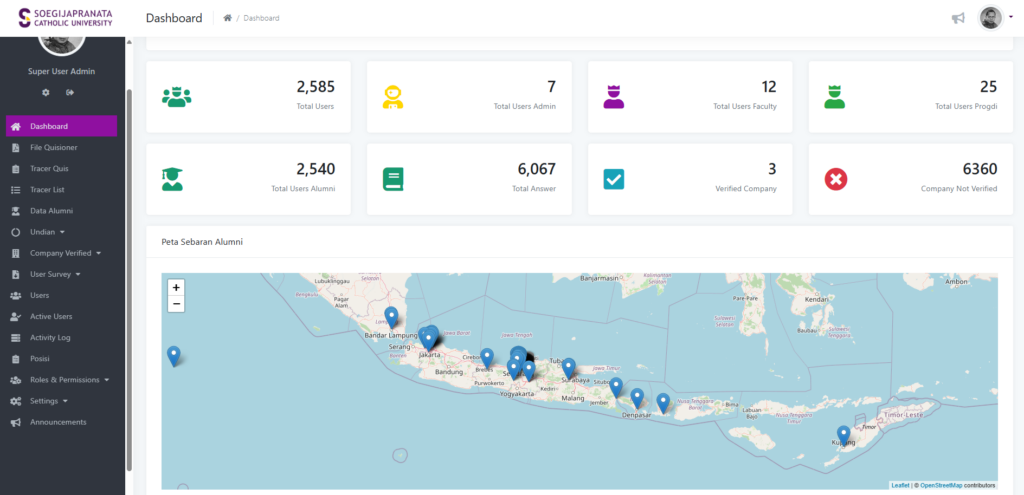Open Tracer List from the sidebar
This screenshot has width=1024, height=495.
coord(47,190)
